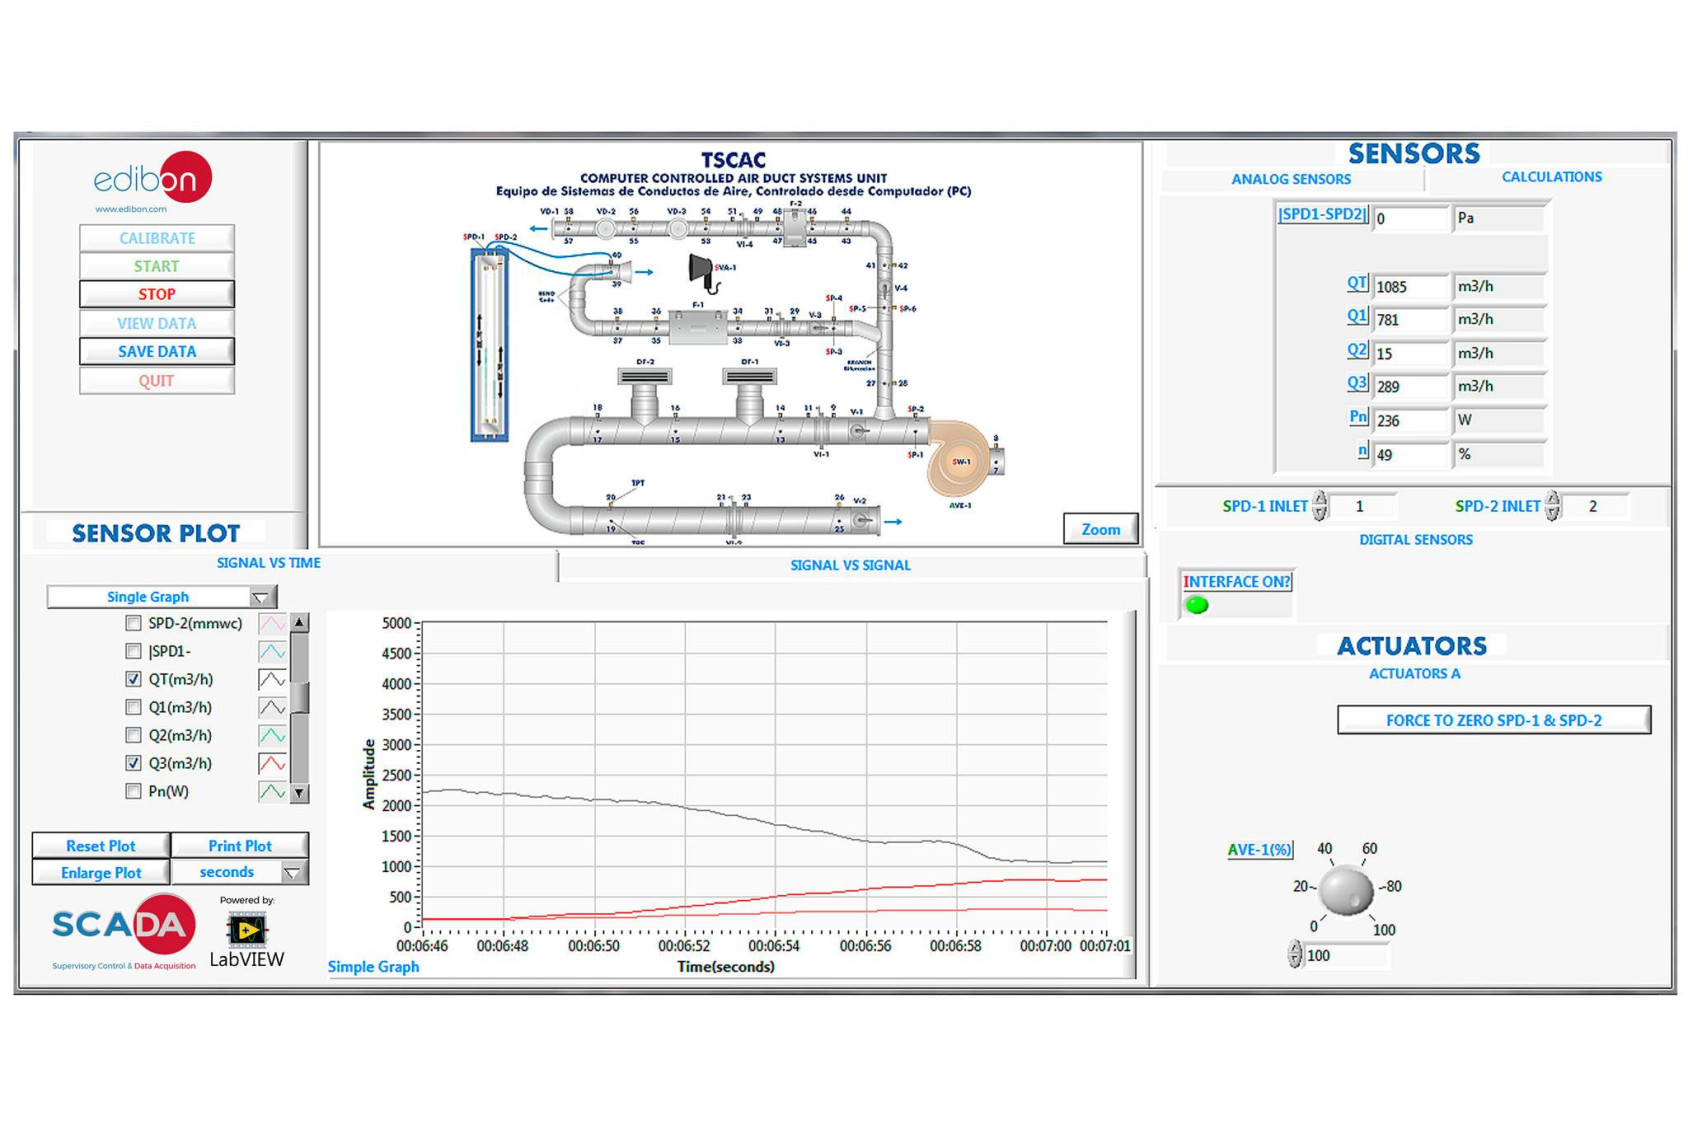Viewport: 1688px width, 1125px height.
Task: Click the Print Plot button
Action: [x=240, y=846]
